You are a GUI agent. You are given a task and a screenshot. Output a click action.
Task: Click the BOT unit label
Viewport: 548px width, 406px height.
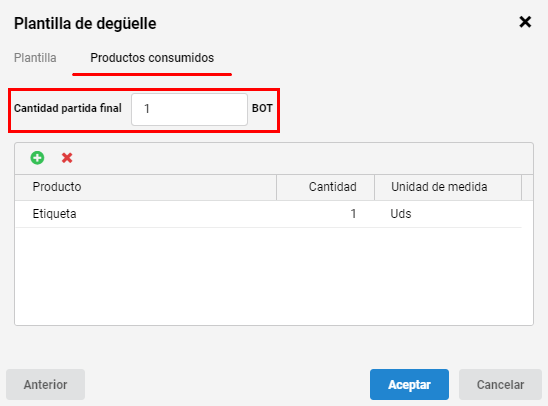click(262, 108)
